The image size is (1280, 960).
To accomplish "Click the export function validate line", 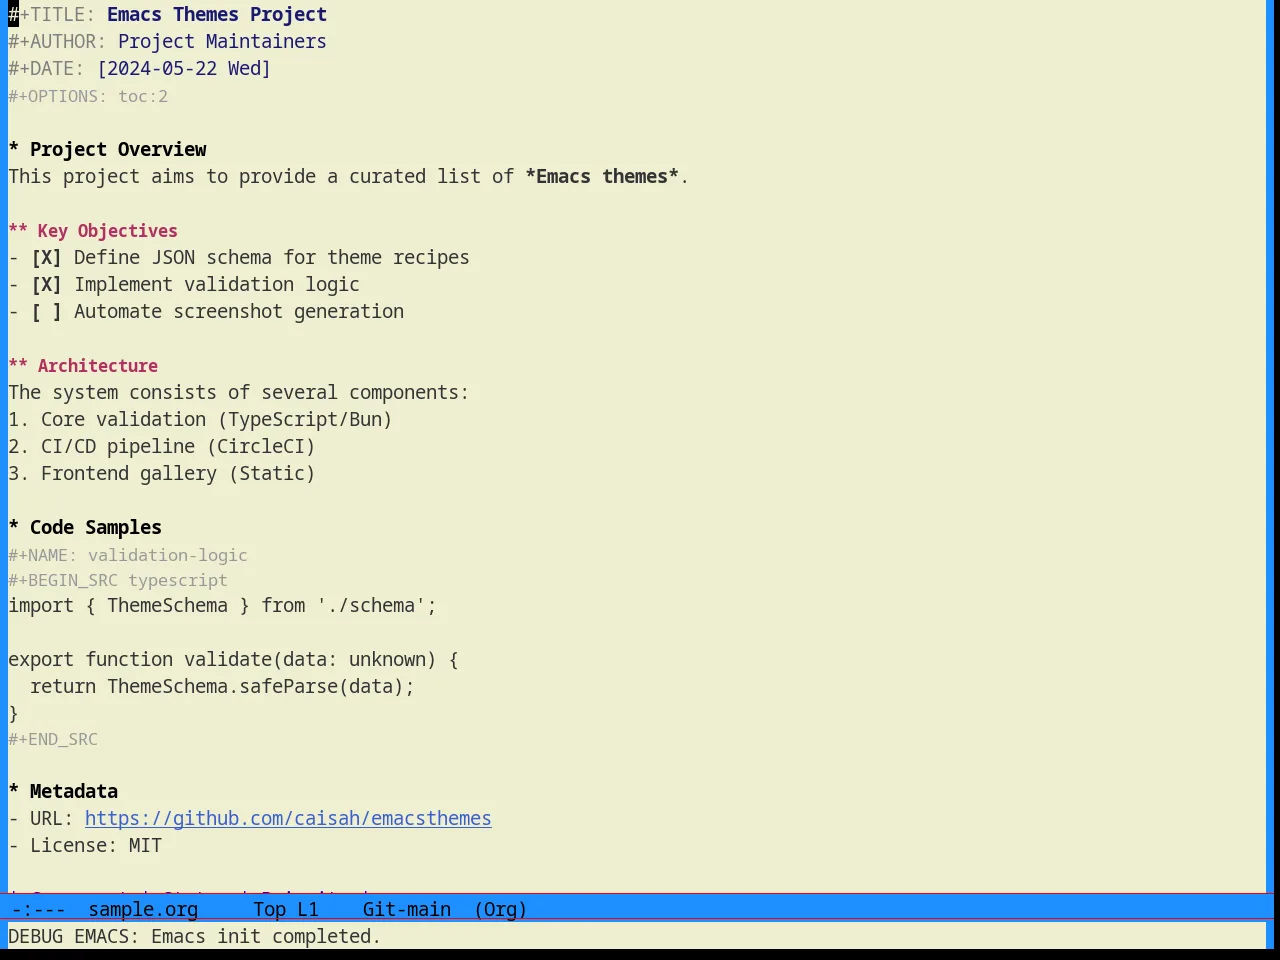I will (233, 660).
